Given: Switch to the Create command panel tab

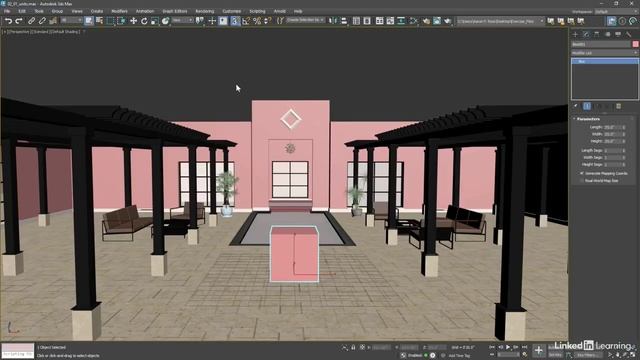Looking at the screenshot, I should [x=576, y=34].
